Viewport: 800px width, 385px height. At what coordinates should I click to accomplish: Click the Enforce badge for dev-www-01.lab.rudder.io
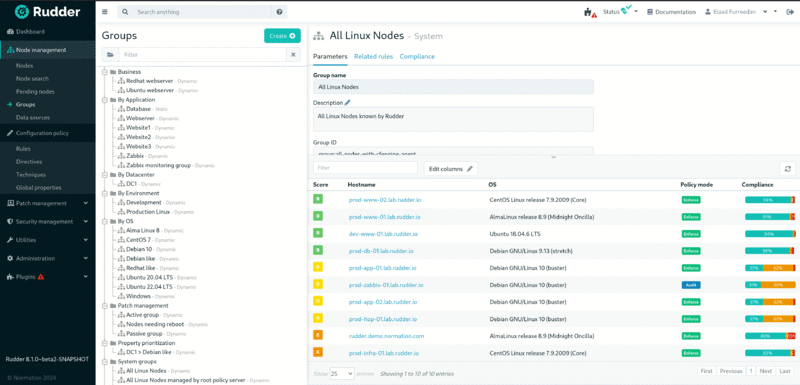coord(691,234)
